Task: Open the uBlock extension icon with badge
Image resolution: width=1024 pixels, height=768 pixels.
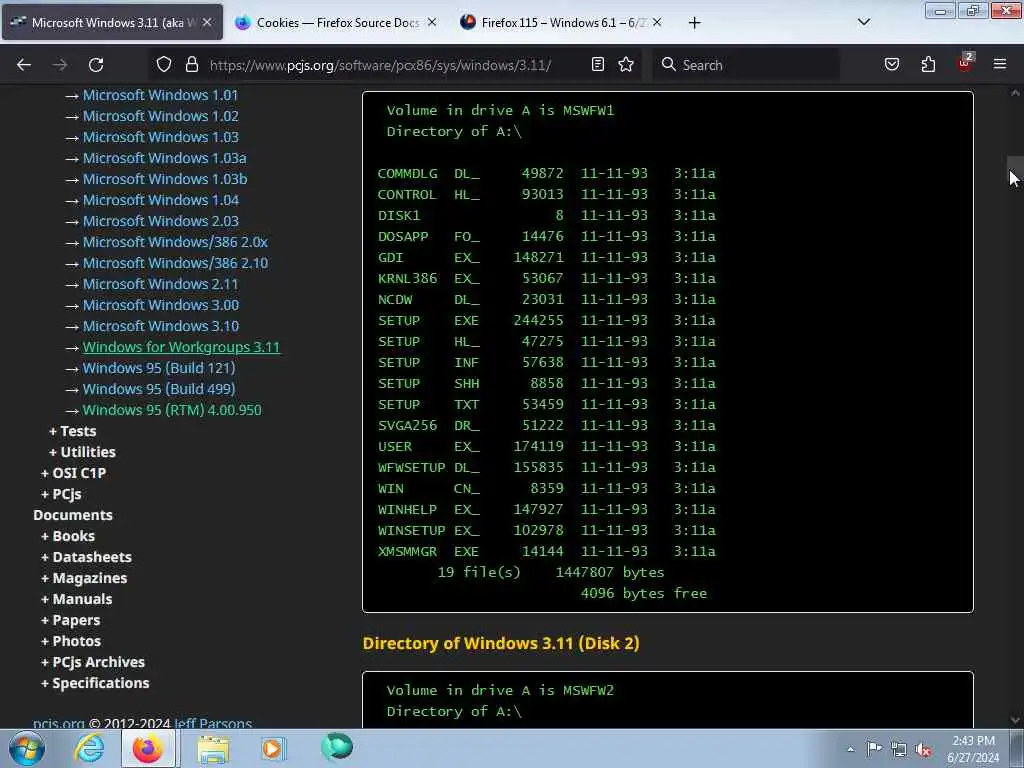Action: pos(965,63)
